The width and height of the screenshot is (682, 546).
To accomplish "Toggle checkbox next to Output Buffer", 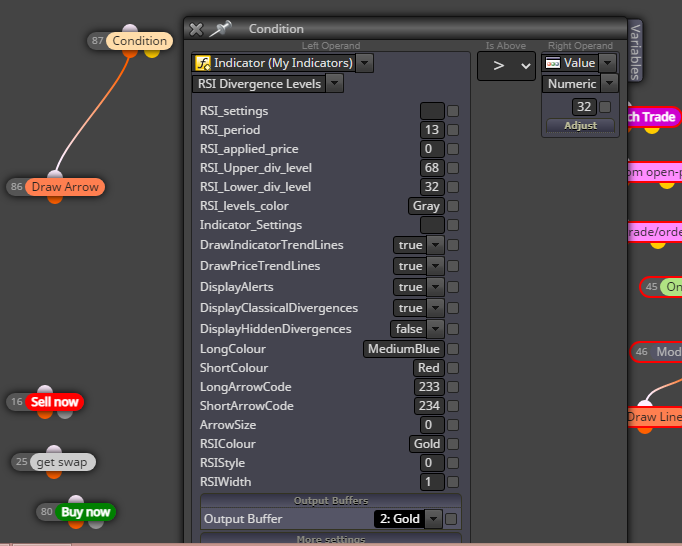I will click(x=451, y=519).
